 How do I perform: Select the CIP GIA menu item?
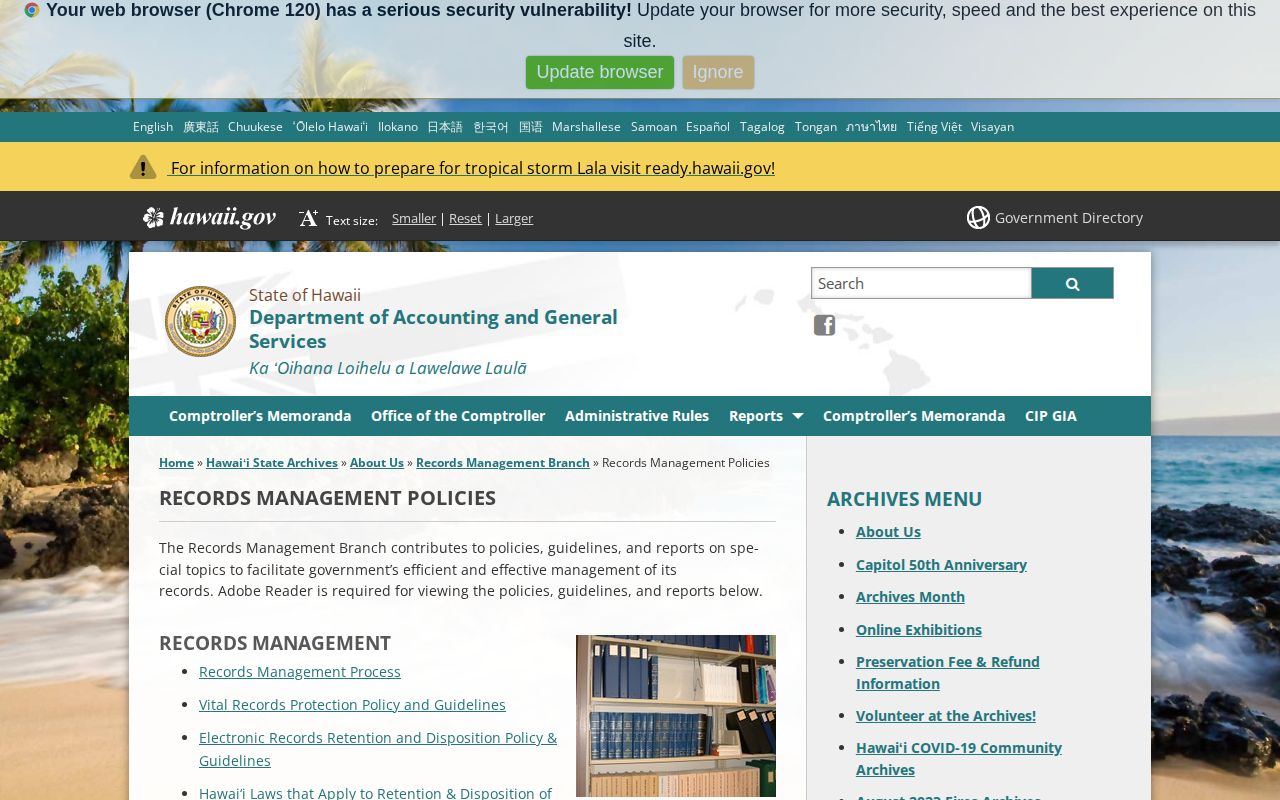point(1051,416)
